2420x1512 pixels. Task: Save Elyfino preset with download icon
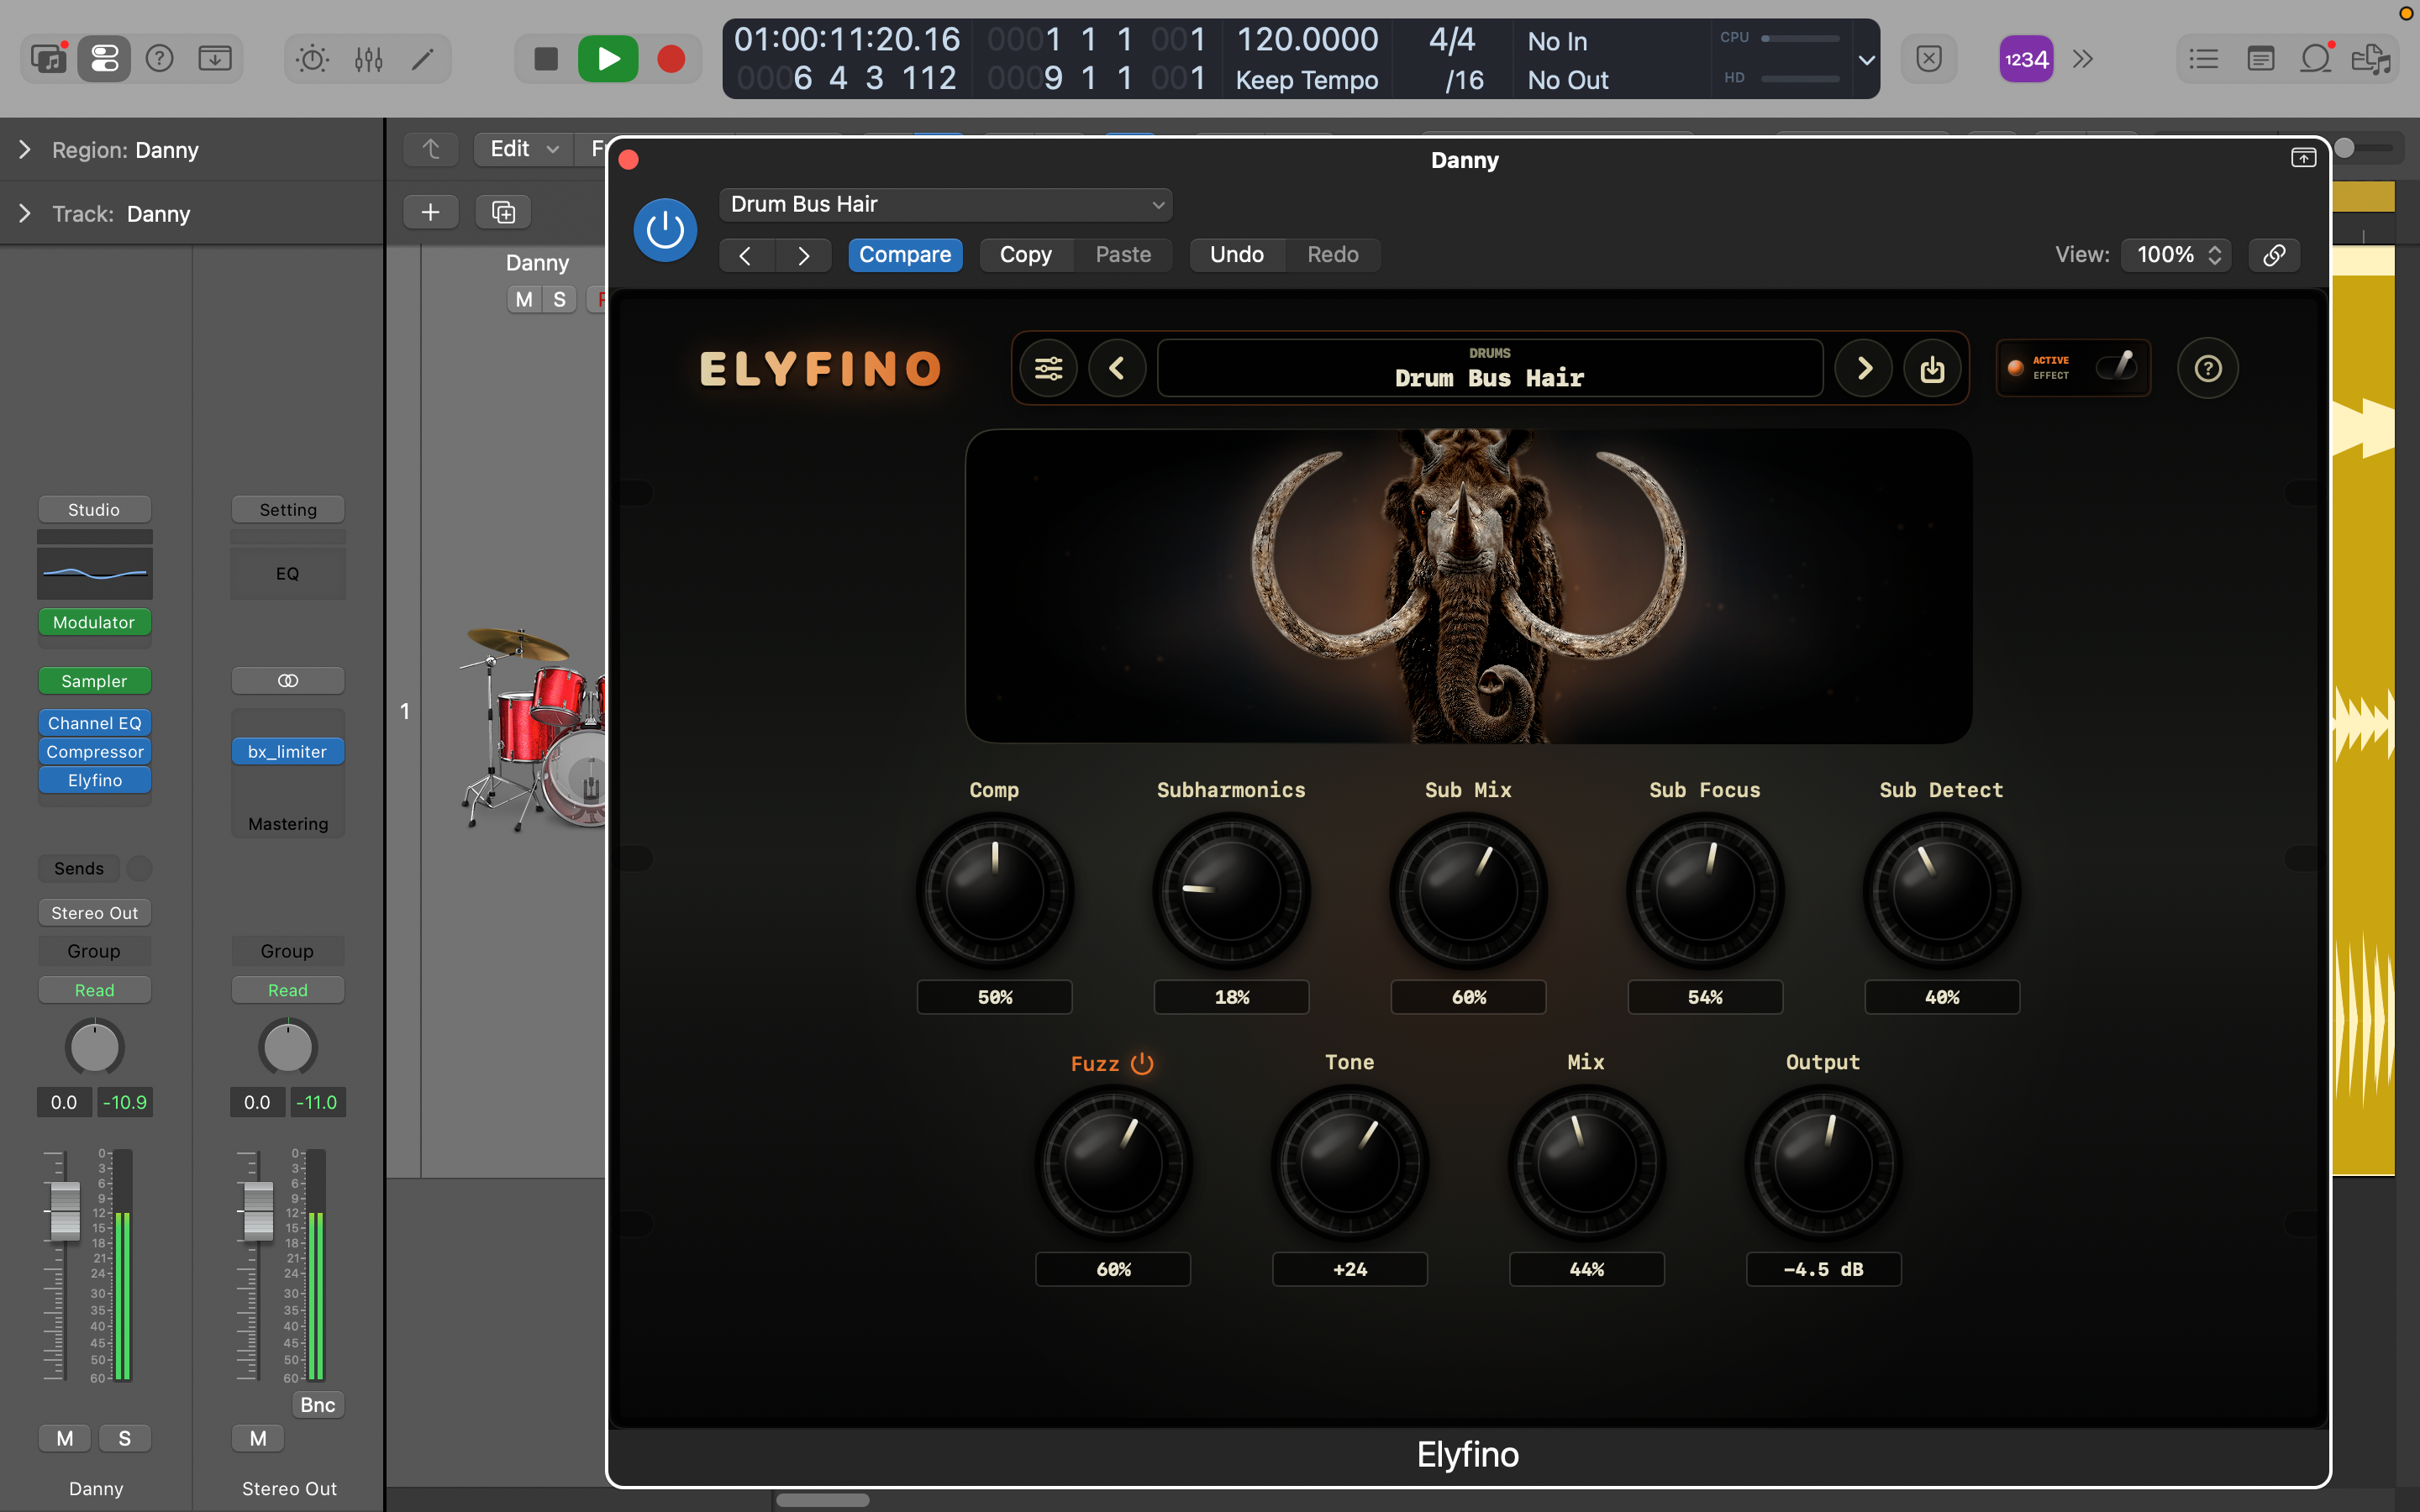click(x=1932, y=369)
